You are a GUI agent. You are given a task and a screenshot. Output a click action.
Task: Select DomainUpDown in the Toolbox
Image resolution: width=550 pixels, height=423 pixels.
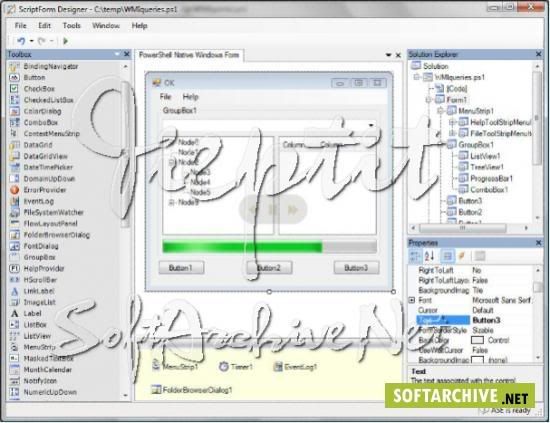(x=49, y=179)
